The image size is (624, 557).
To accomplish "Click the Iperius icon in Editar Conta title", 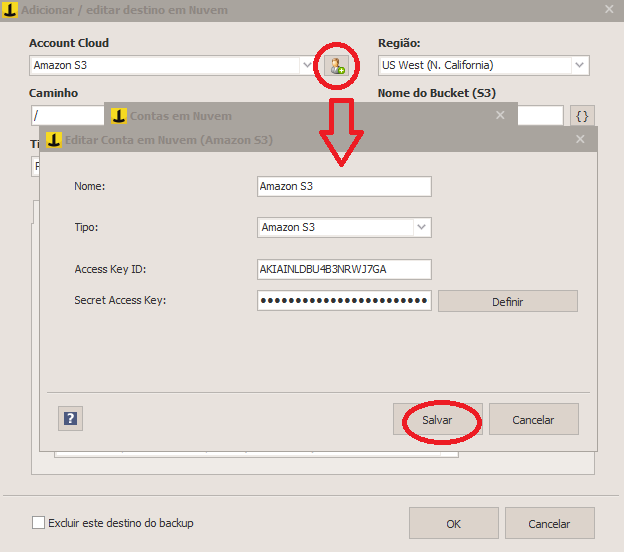I will click(54, 140).
